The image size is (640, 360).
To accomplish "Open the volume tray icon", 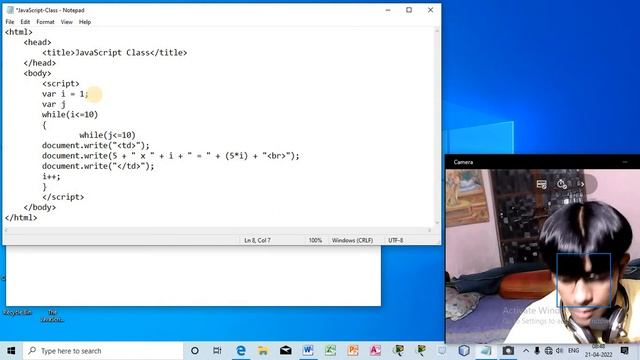I will click(x=560, y=351).
